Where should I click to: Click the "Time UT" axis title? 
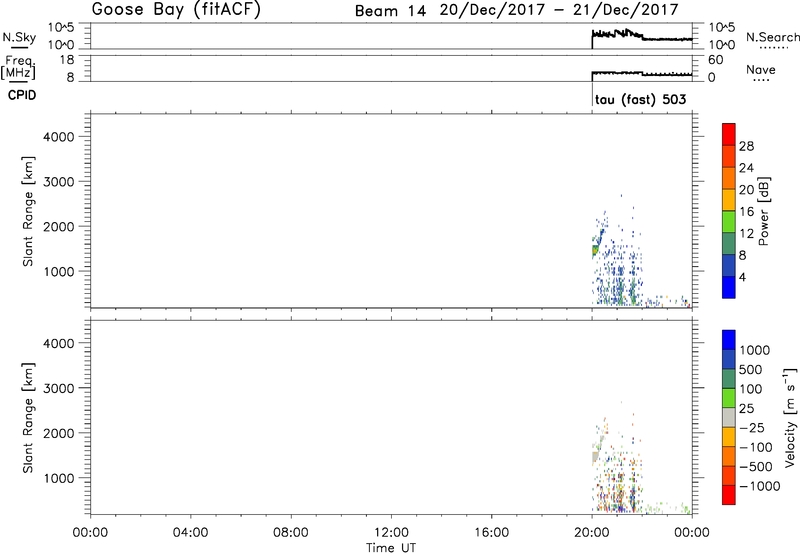(391, 548)
